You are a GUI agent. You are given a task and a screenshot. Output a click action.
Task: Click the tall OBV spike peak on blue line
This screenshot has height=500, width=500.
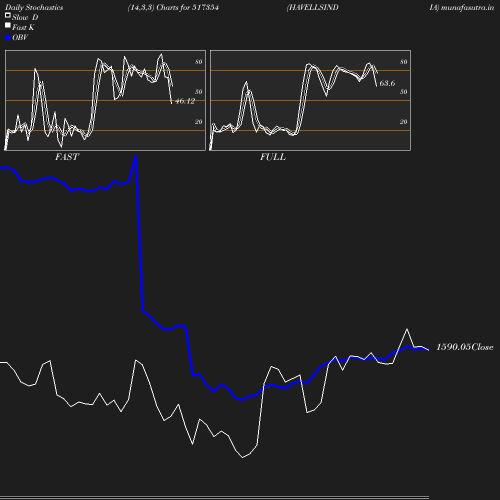tap(135, 157)
